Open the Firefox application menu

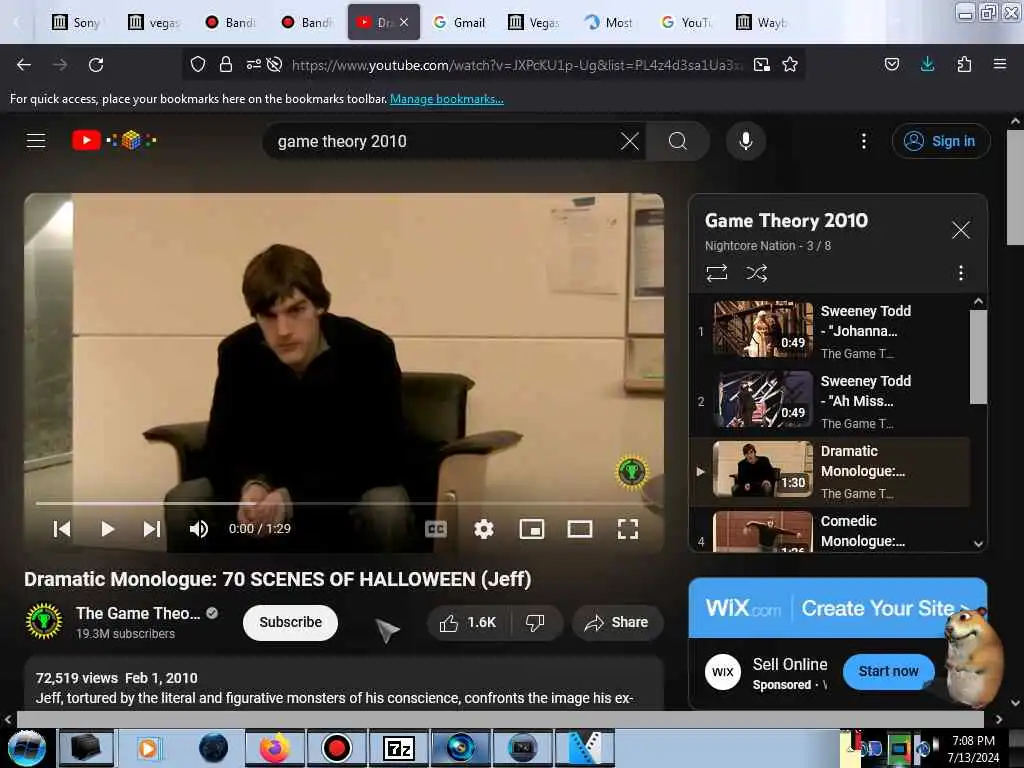point(999,64)
